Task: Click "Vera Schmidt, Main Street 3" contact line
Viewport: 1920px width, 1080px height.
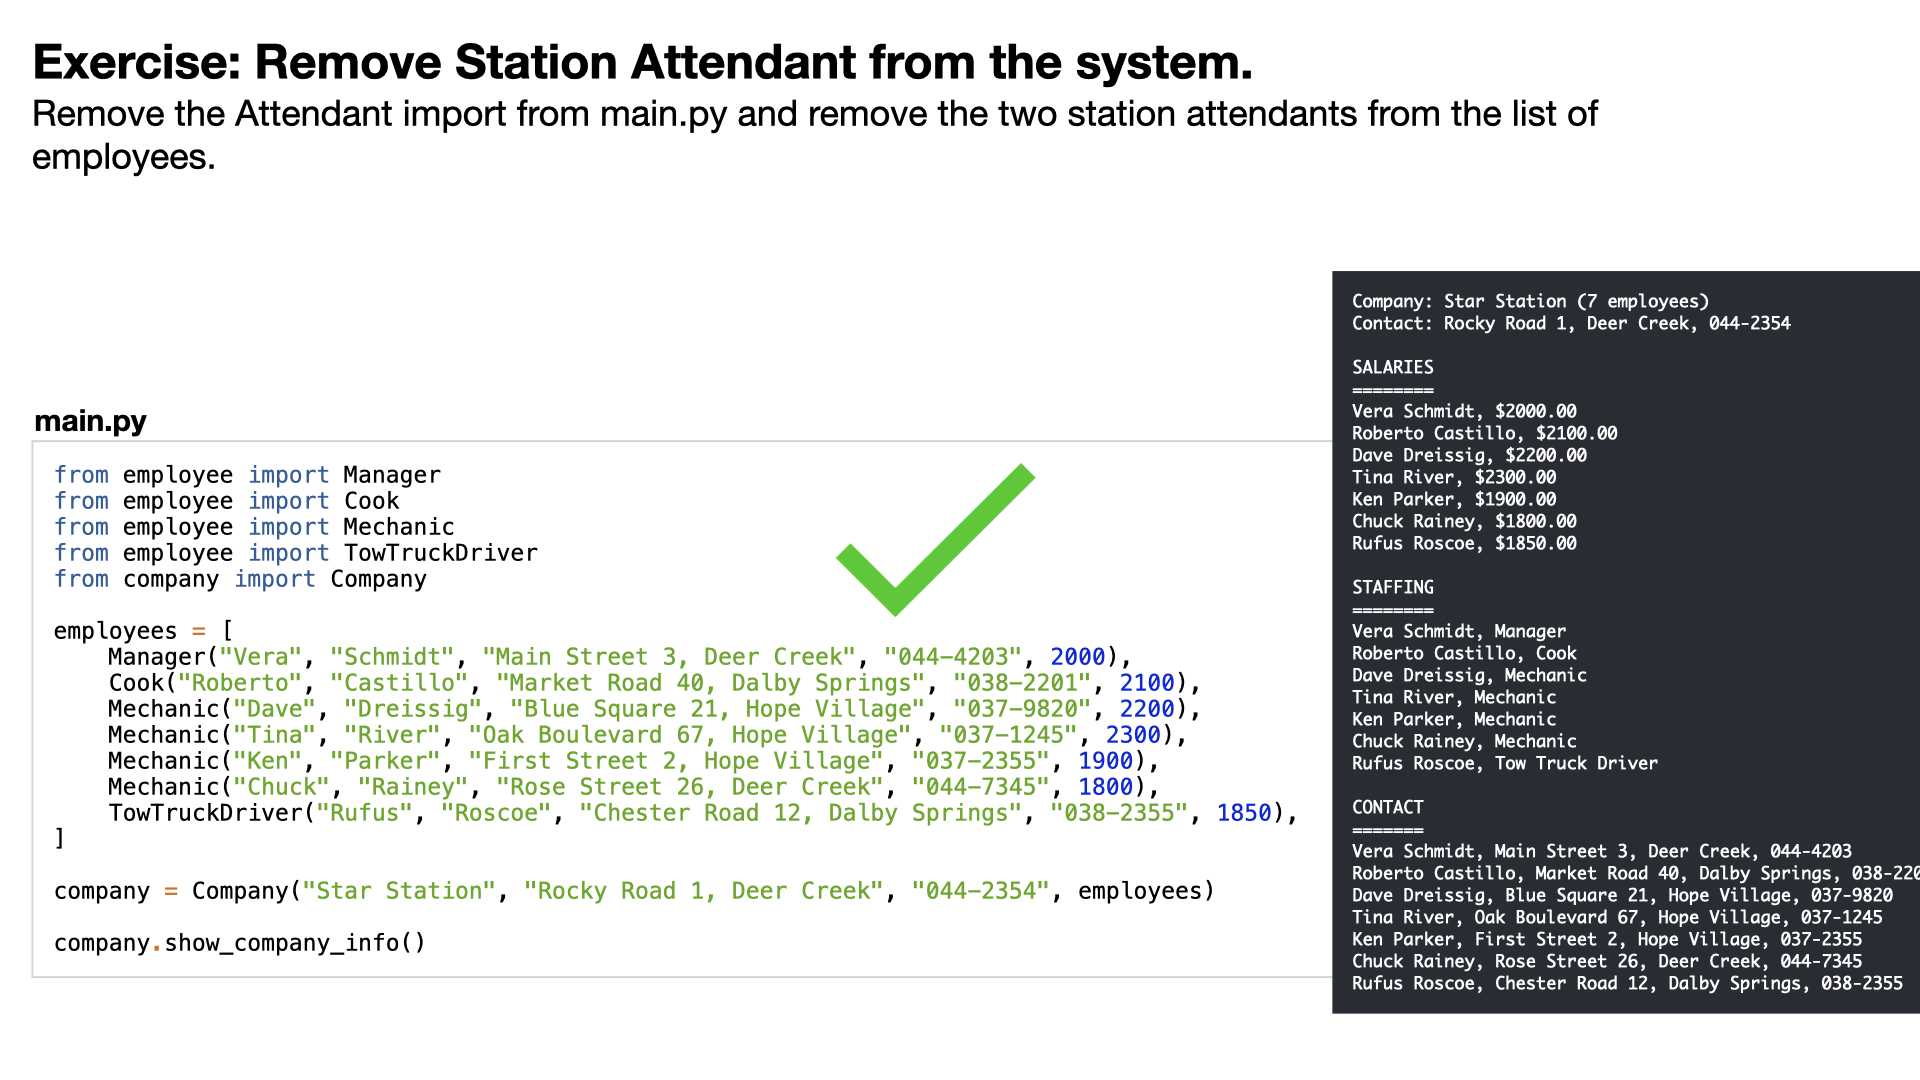Action: click(x=1602, y=851)
